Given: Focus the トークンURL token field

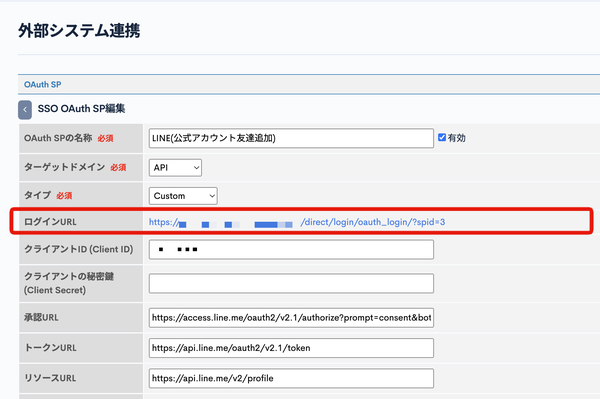Looking at the screenshot, I should (x=291, y=348).
